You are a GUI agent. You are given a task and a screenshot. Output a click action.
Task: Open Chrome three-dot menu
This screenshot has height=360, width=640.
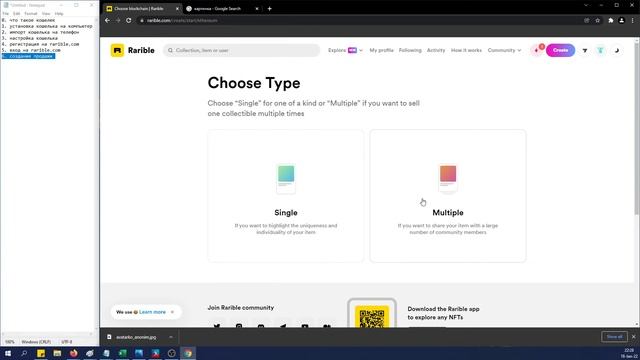(x=633, y=20)
